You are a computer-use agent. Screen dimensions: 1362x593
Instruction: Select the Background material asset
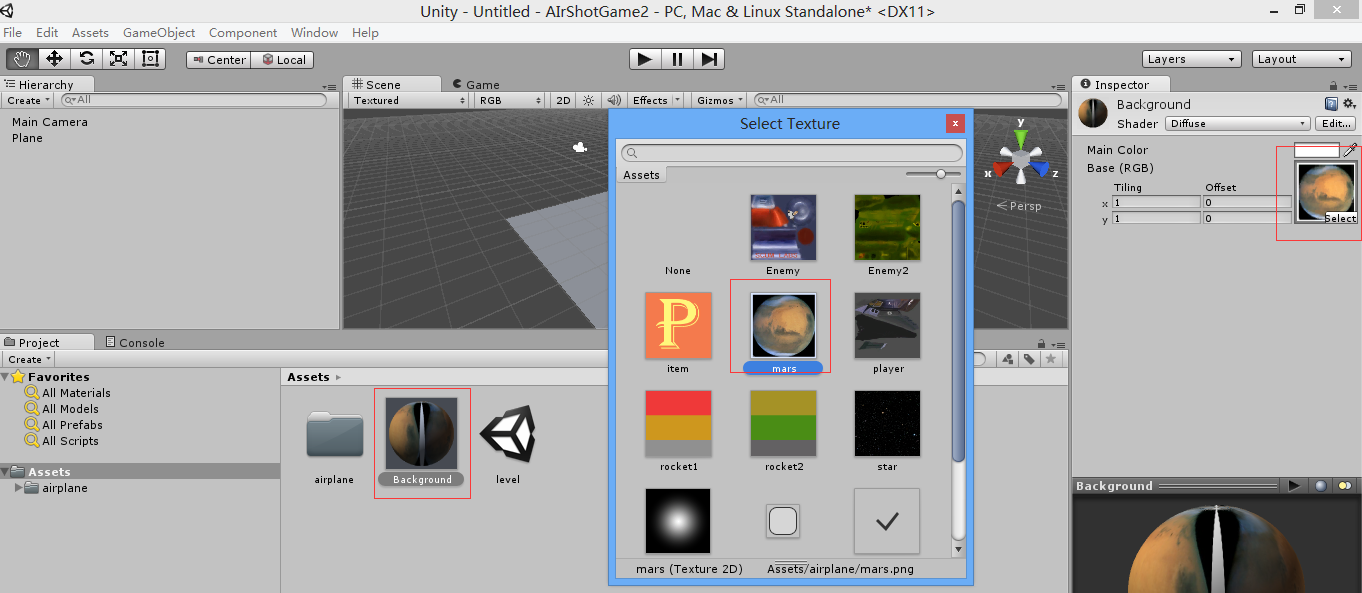422,442
